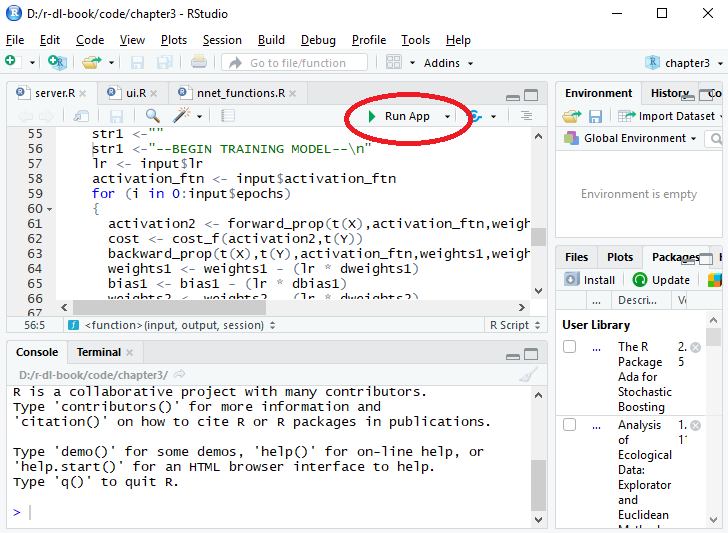
Task: Click in the Go to file/function field
Action: (296, 63)
